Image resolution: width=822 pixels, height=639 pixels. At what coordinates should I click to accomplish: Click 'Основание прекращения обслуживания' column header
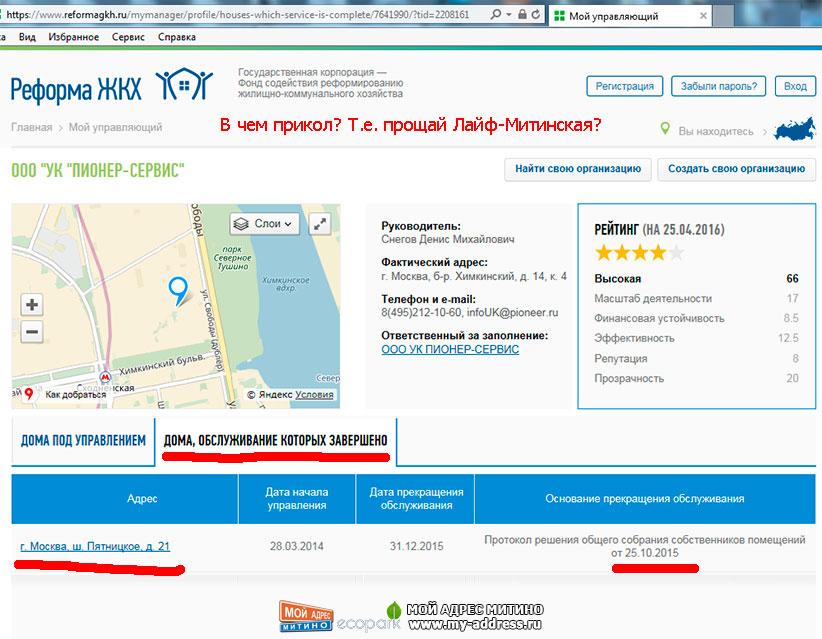point(645,499)
